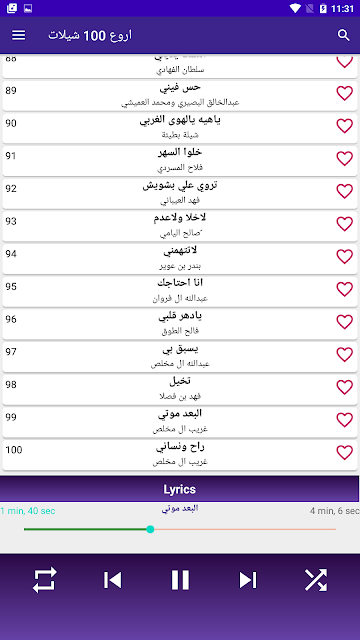Favorite song number 100 with heart
The image size is (360, 640).
(344, 452)
